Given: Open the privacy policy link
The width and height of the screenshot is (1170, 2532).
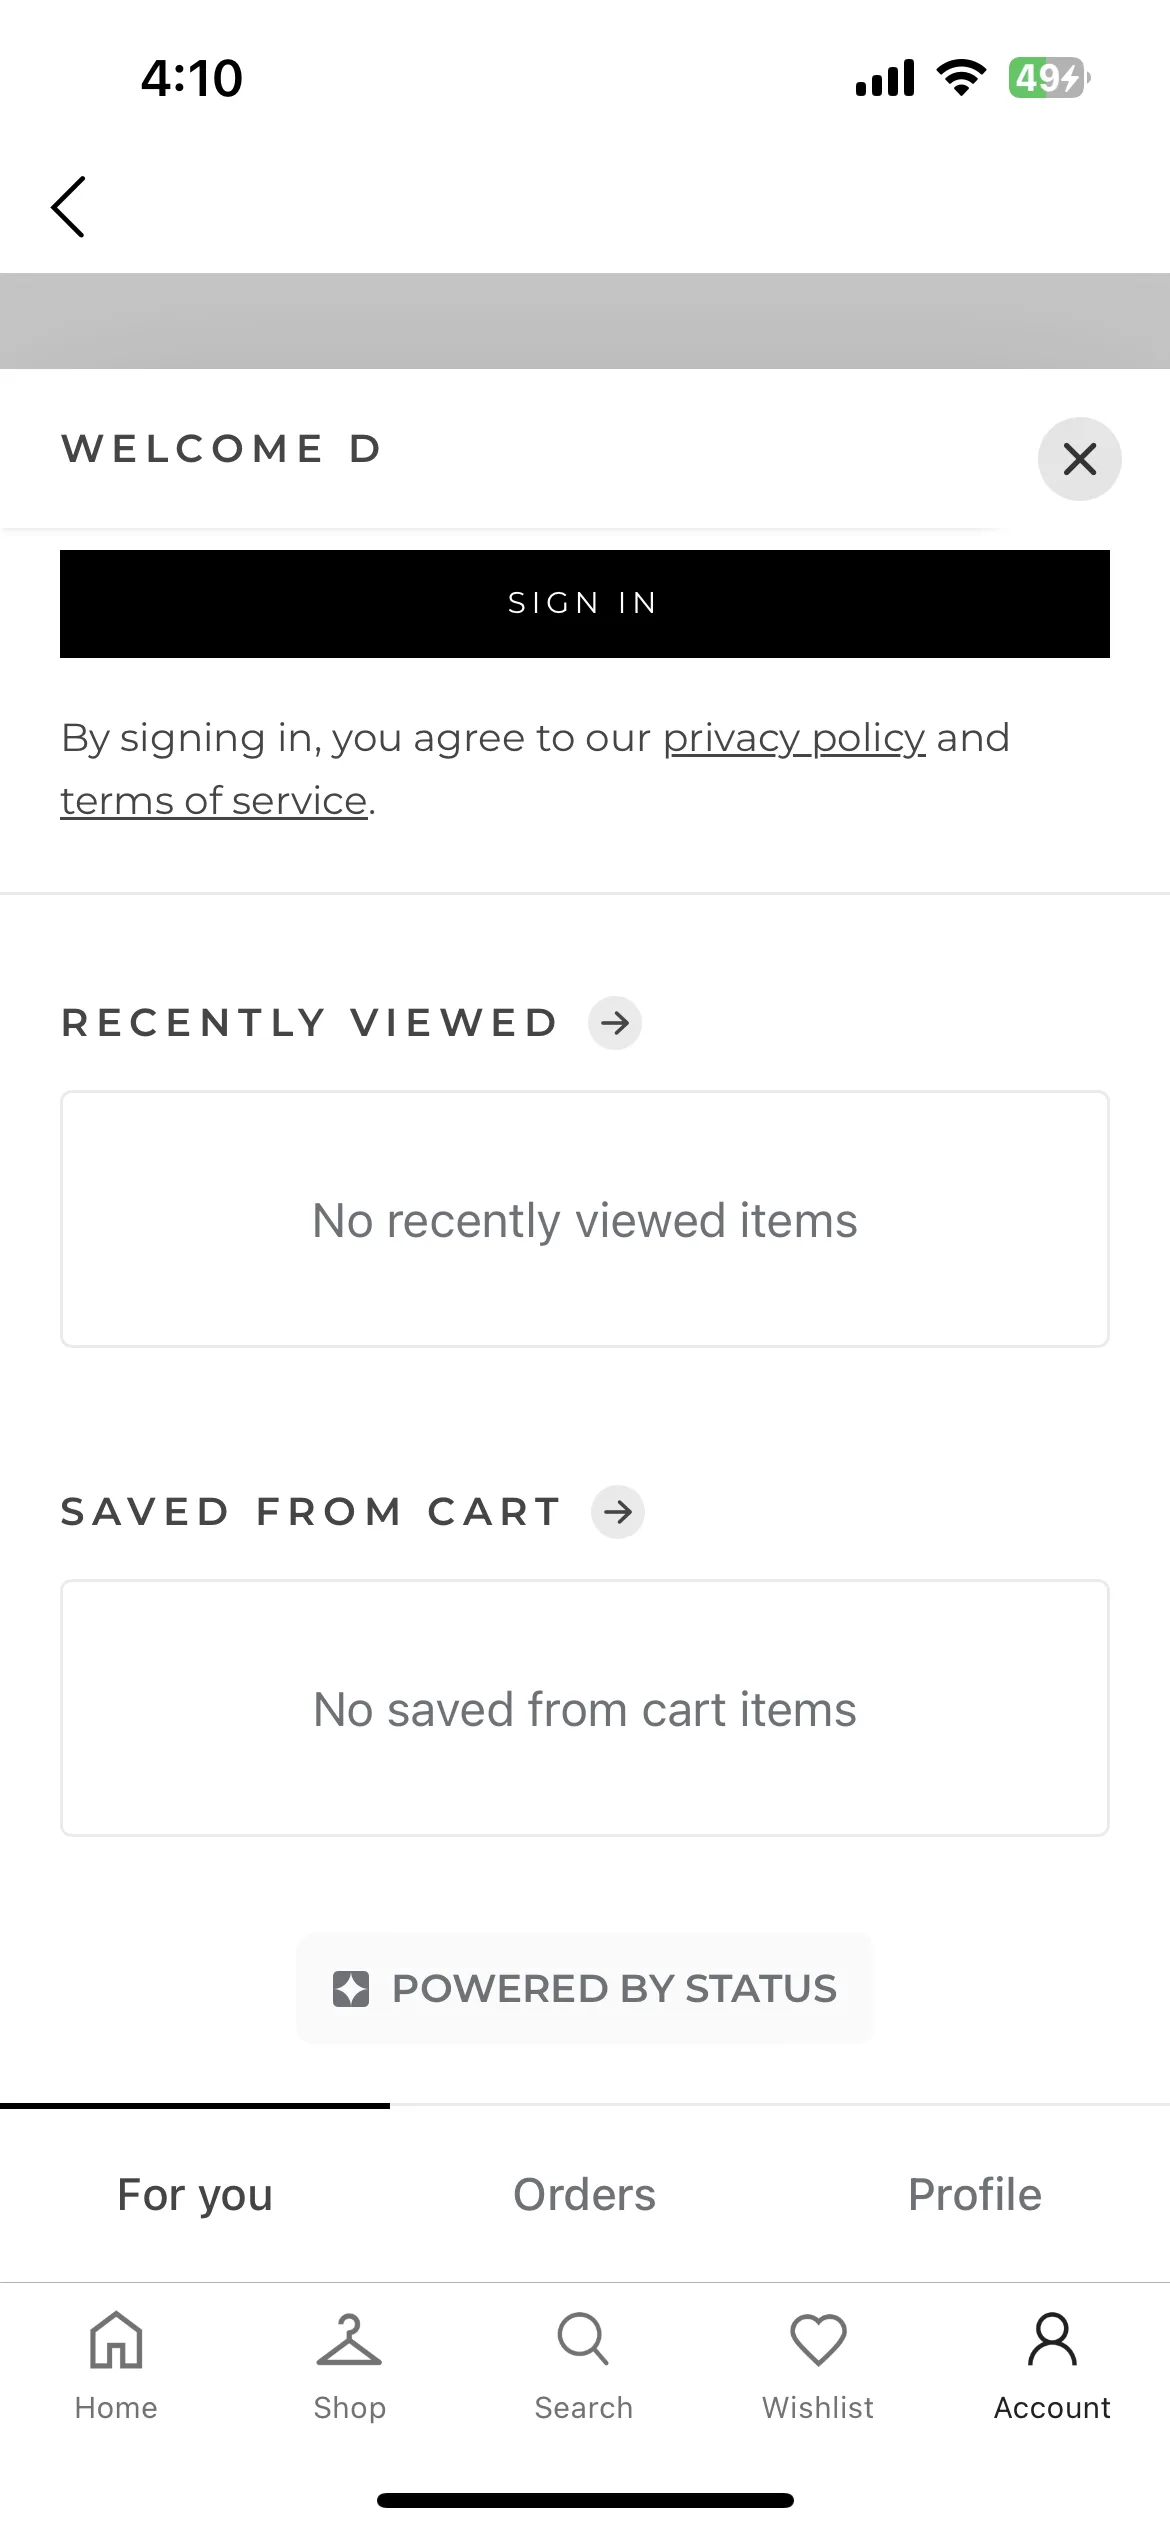Looking at the screenshot, I should pyautogui.click(x=794, y=738).
